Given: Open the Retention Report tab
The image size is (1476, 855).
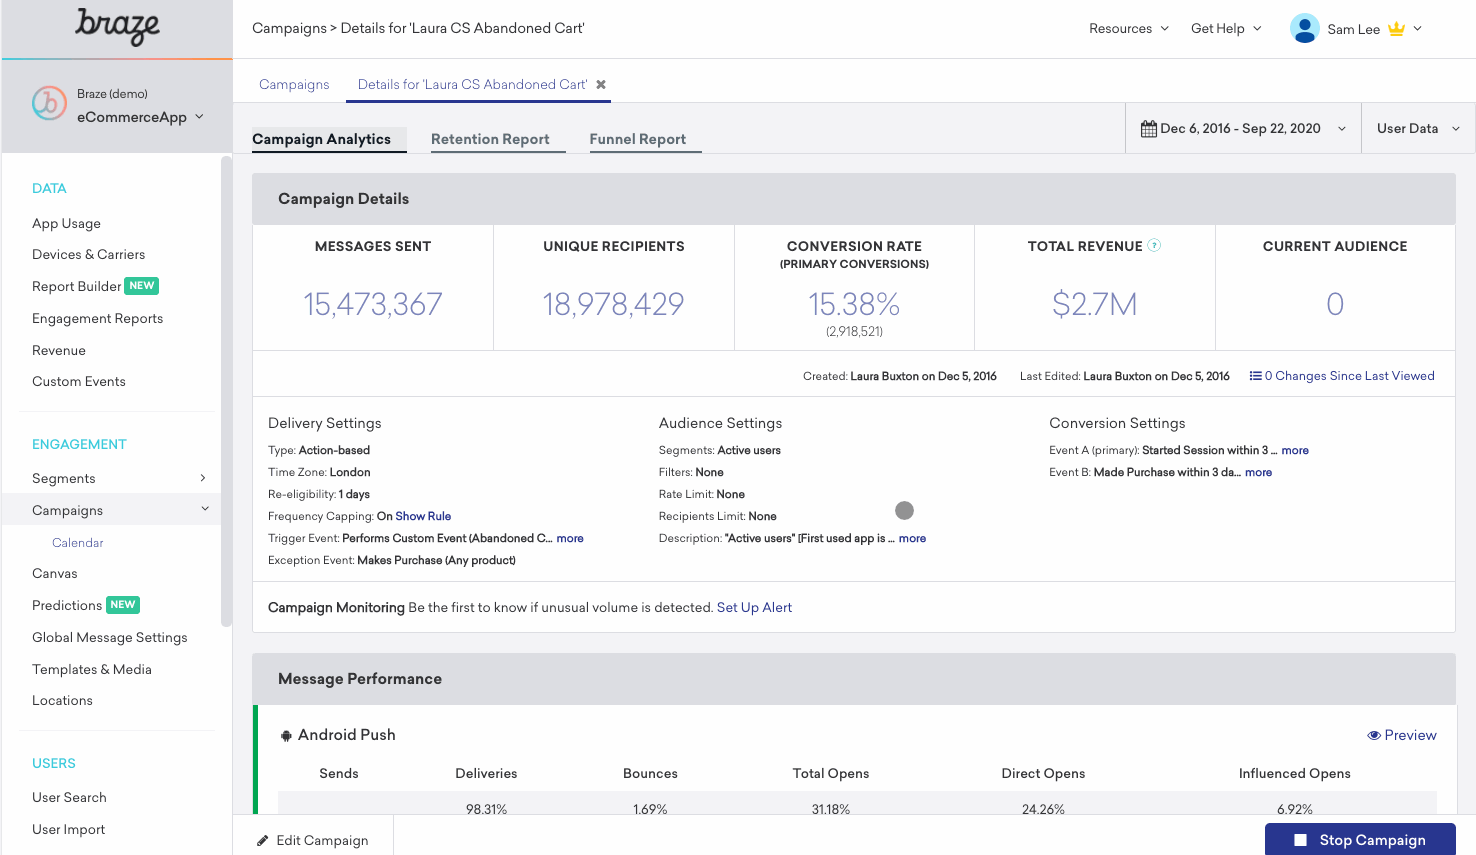Looking at the screenshot, I should click(x=490, y=139).
